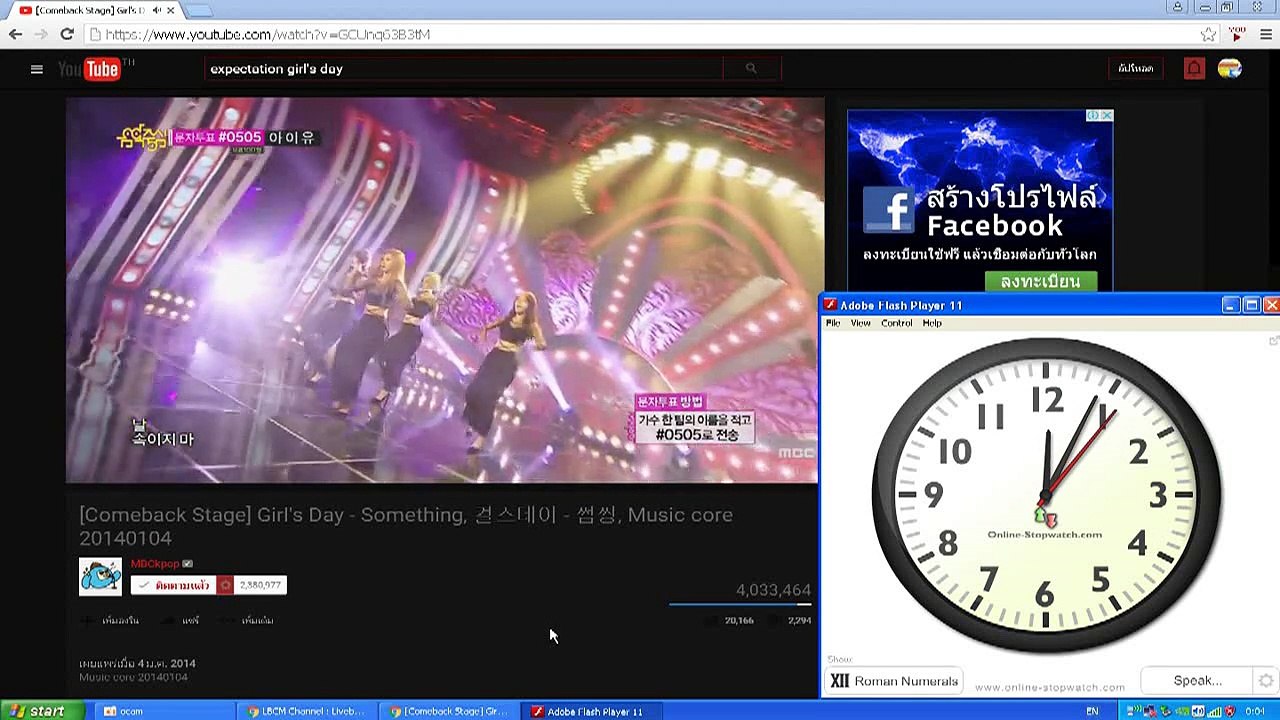Click the upload button in YouTube header
The height and width of the screenshot is (720, 1280).
[1136, 68]
